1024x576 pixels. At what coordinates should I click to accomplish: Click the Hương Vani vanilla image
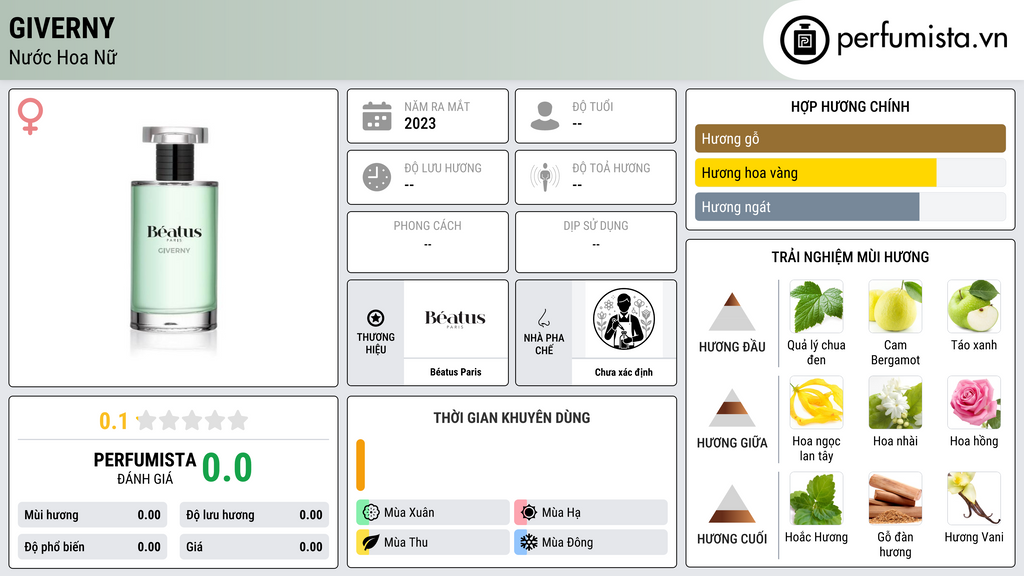974,498
